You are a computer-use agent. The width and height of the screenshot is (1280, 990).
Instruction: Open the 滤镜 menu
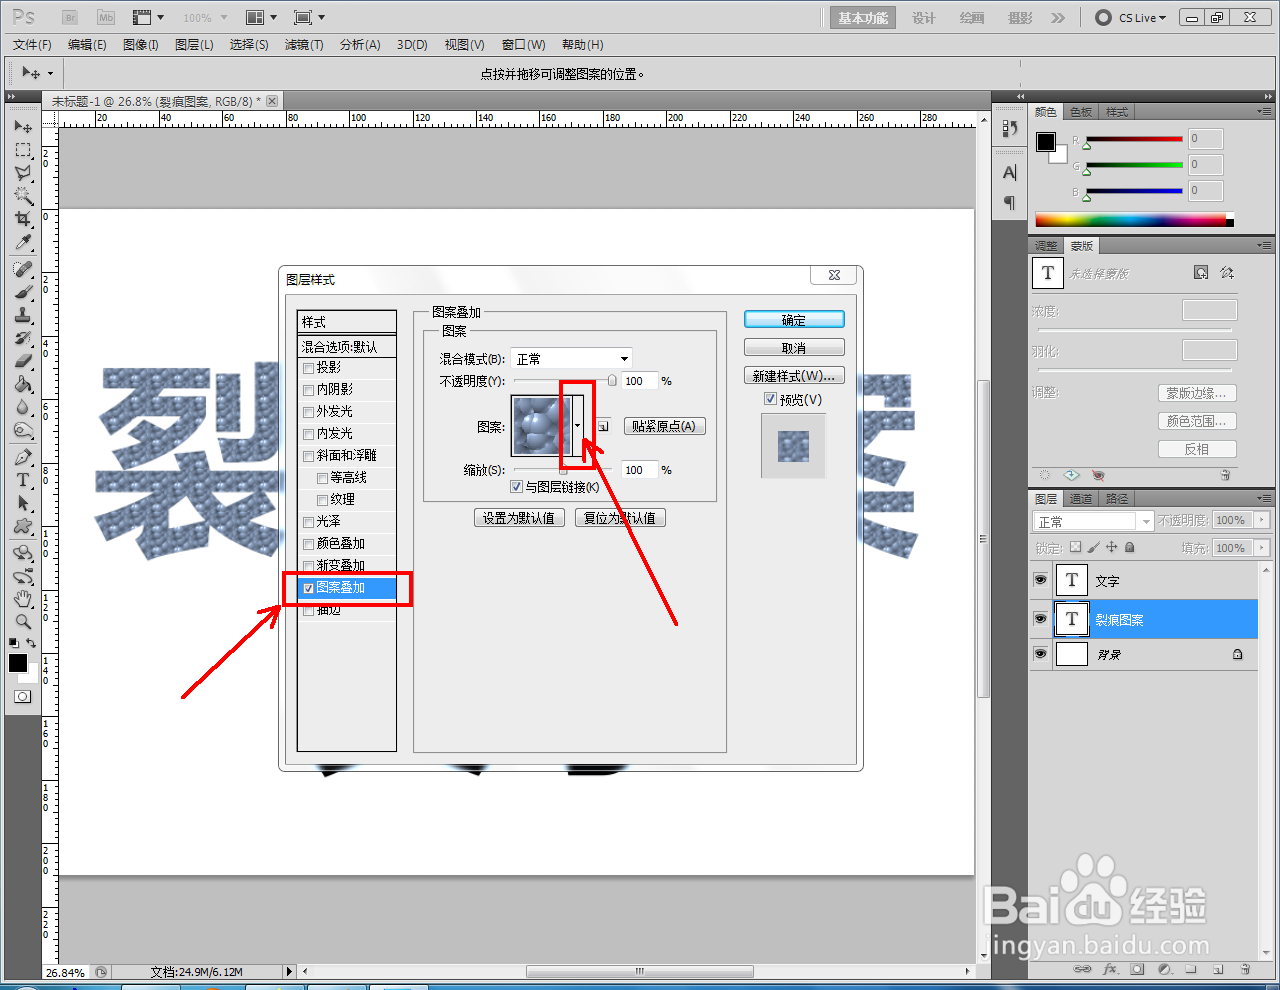click(x=304, y=44)
